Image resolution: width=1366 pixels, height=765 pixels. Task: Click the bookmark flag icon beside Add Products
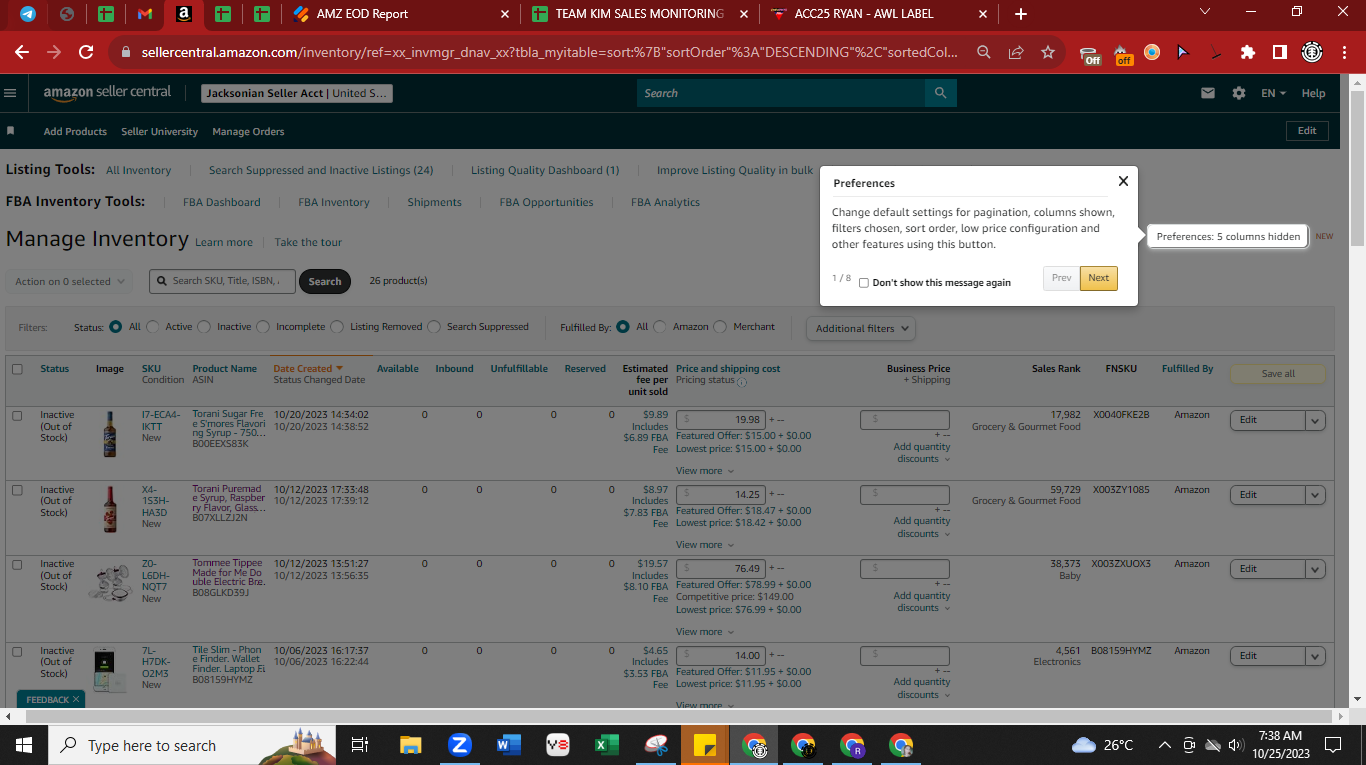pyautogui.click(x=11, y=131)
